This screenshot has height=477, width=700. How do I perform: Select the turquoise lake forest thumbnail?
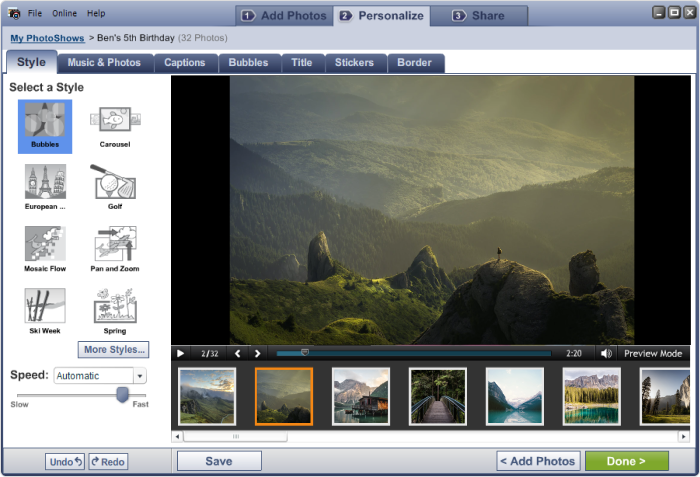[x=592, y=396]
